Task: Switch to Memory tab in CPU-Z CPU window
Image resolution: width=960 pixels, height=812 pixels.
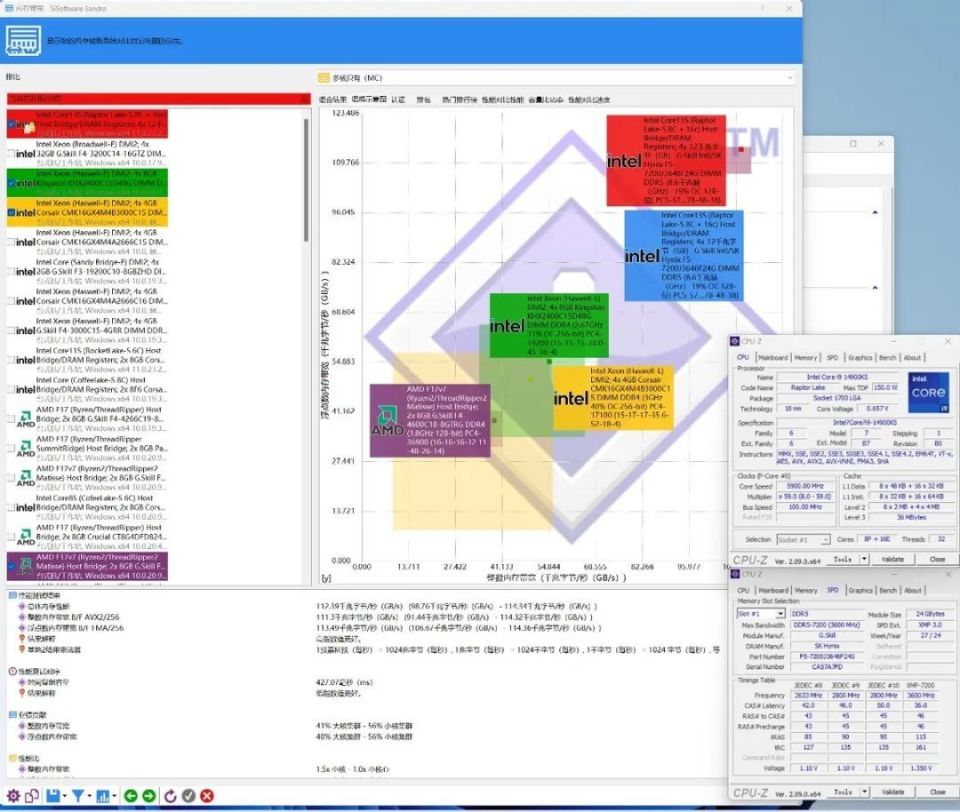Action: tap(805, 358)
